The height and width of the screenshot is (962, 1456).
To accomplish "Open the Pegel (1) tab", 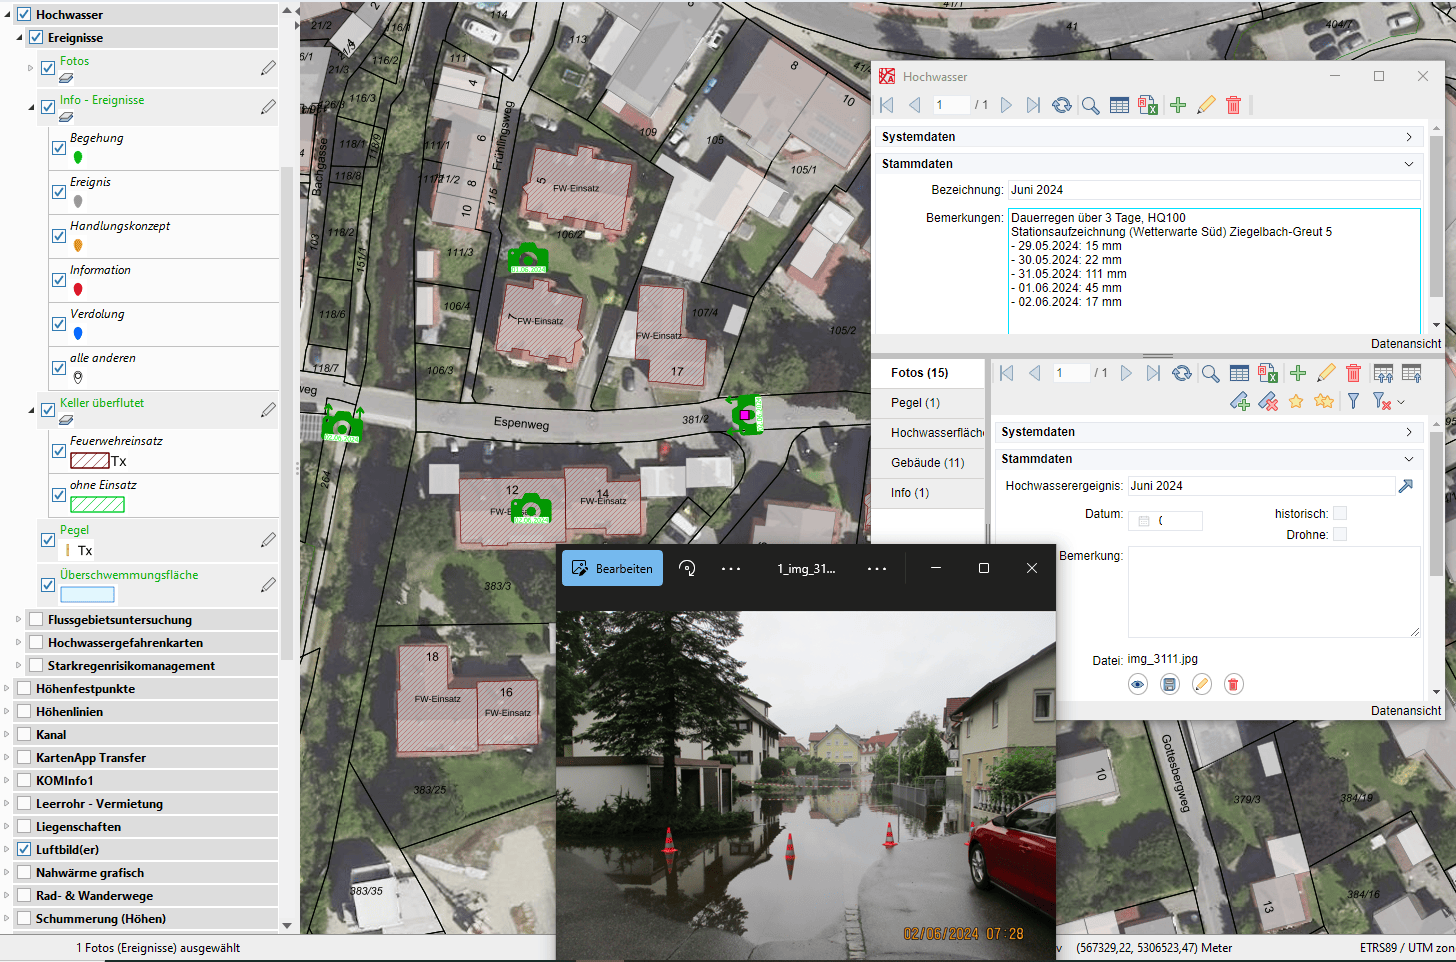I will click(915, 403).
